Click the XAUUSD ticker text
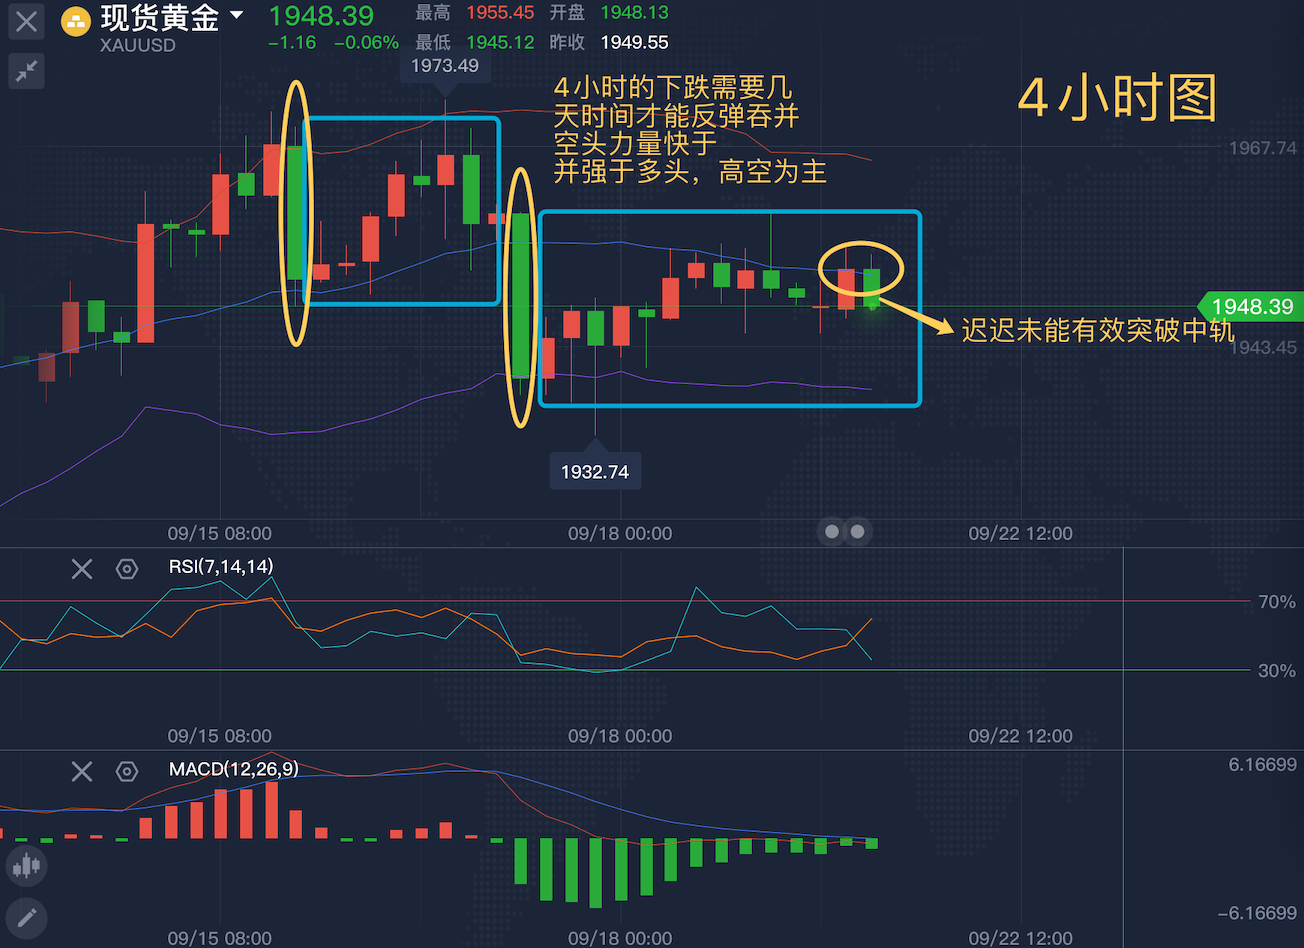 coord(138,45)
